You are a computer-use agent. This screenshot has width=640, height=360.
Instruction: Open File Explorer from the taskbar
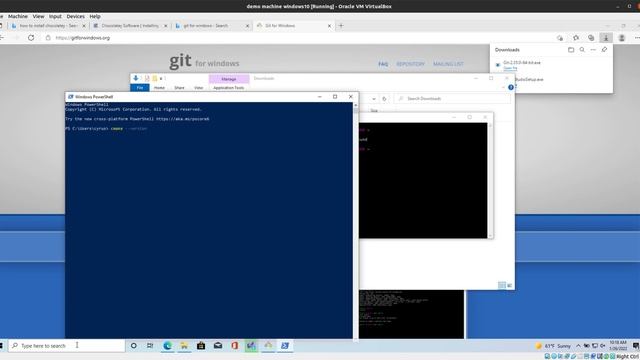pyautogui.click(x=184, y=346)
